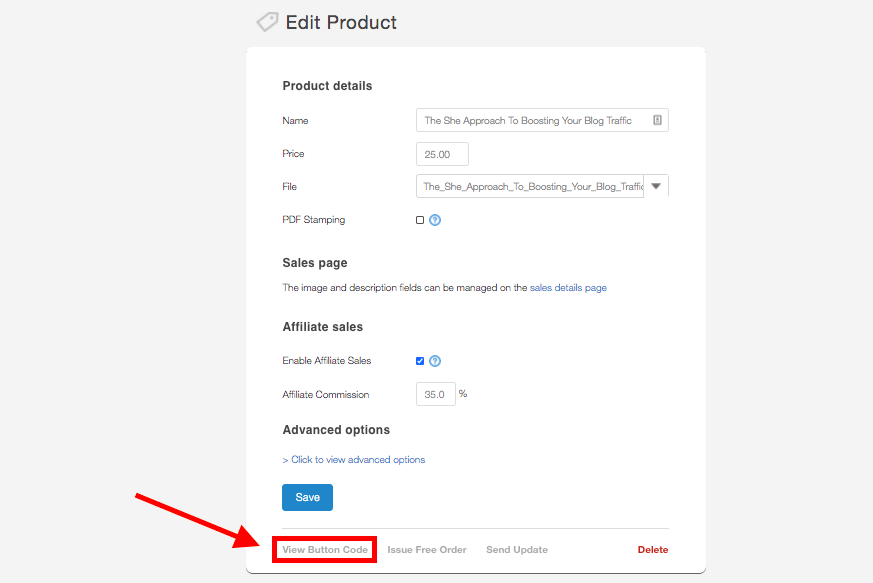Click the Enable Affiliate Sales label text
The height and width of the screenshot is (583, 873).
click(x=327, y=361)
